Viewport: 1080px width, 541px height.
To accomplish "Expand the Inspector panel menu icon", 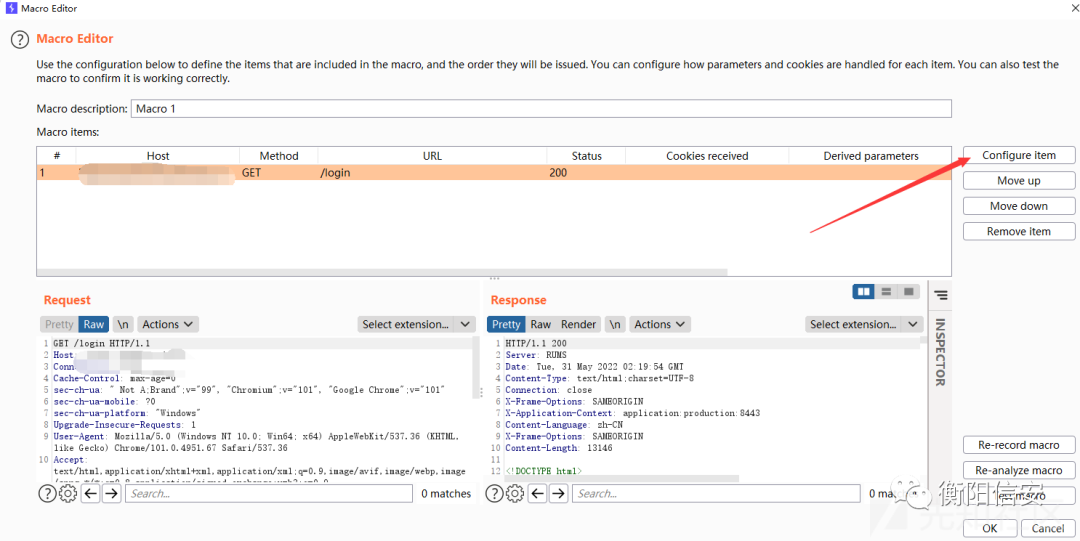I will 941,295.
